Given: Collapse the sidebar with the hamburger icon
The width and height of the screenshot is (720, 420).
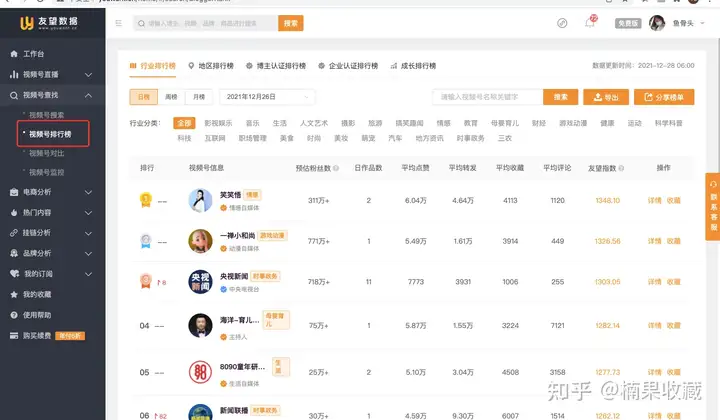Looking at the screenshot, I should 118,23.
